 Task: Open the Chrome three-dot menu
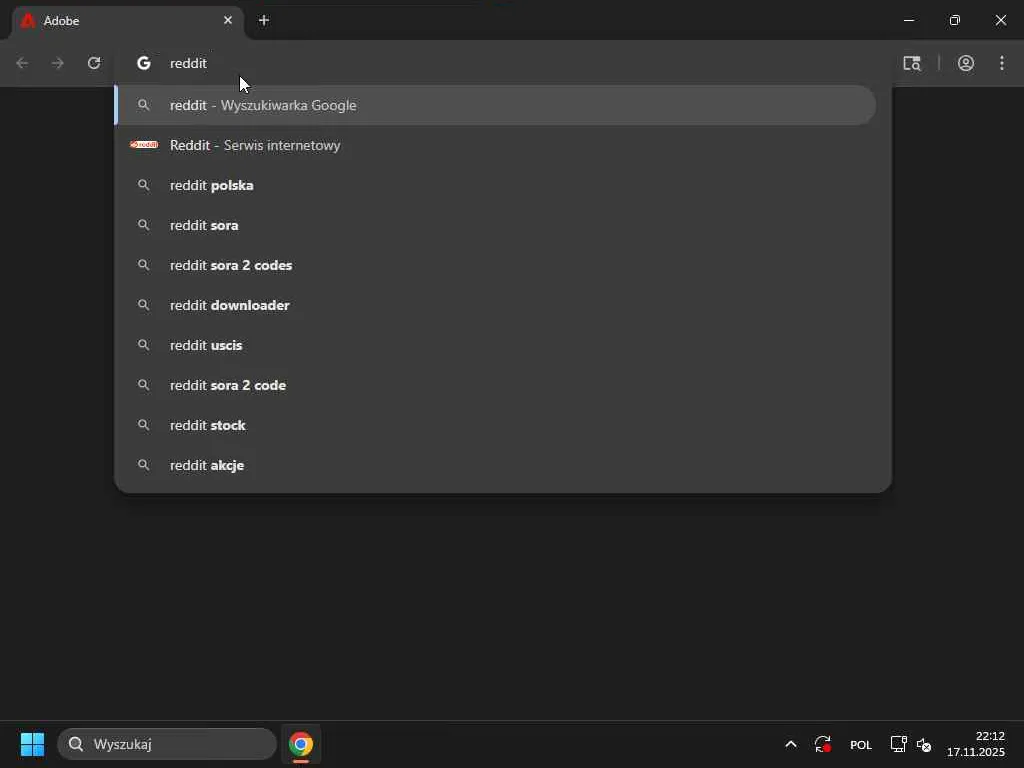click(x=1002, y=63)
